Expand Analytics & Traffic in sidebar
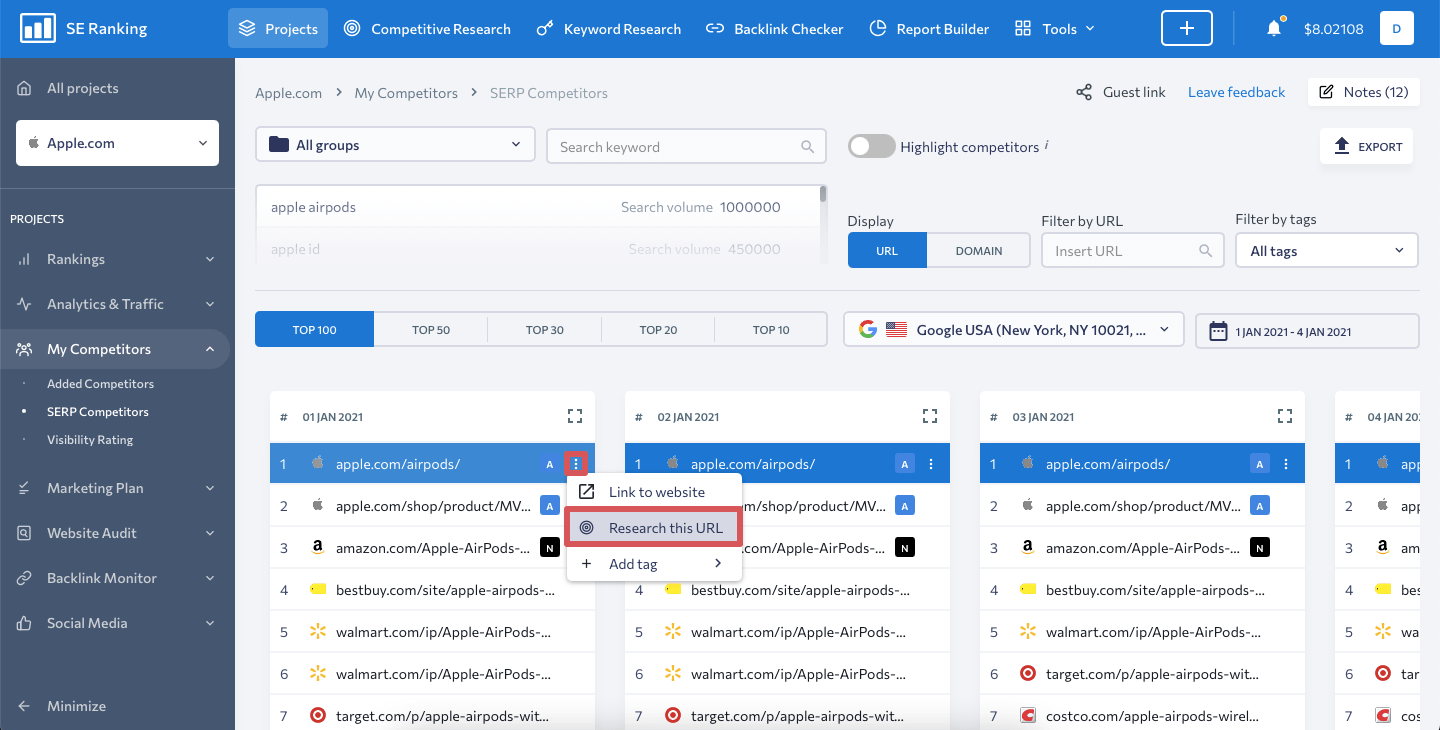The width and height of the screenshot is (1440, 730). point(115,304)
